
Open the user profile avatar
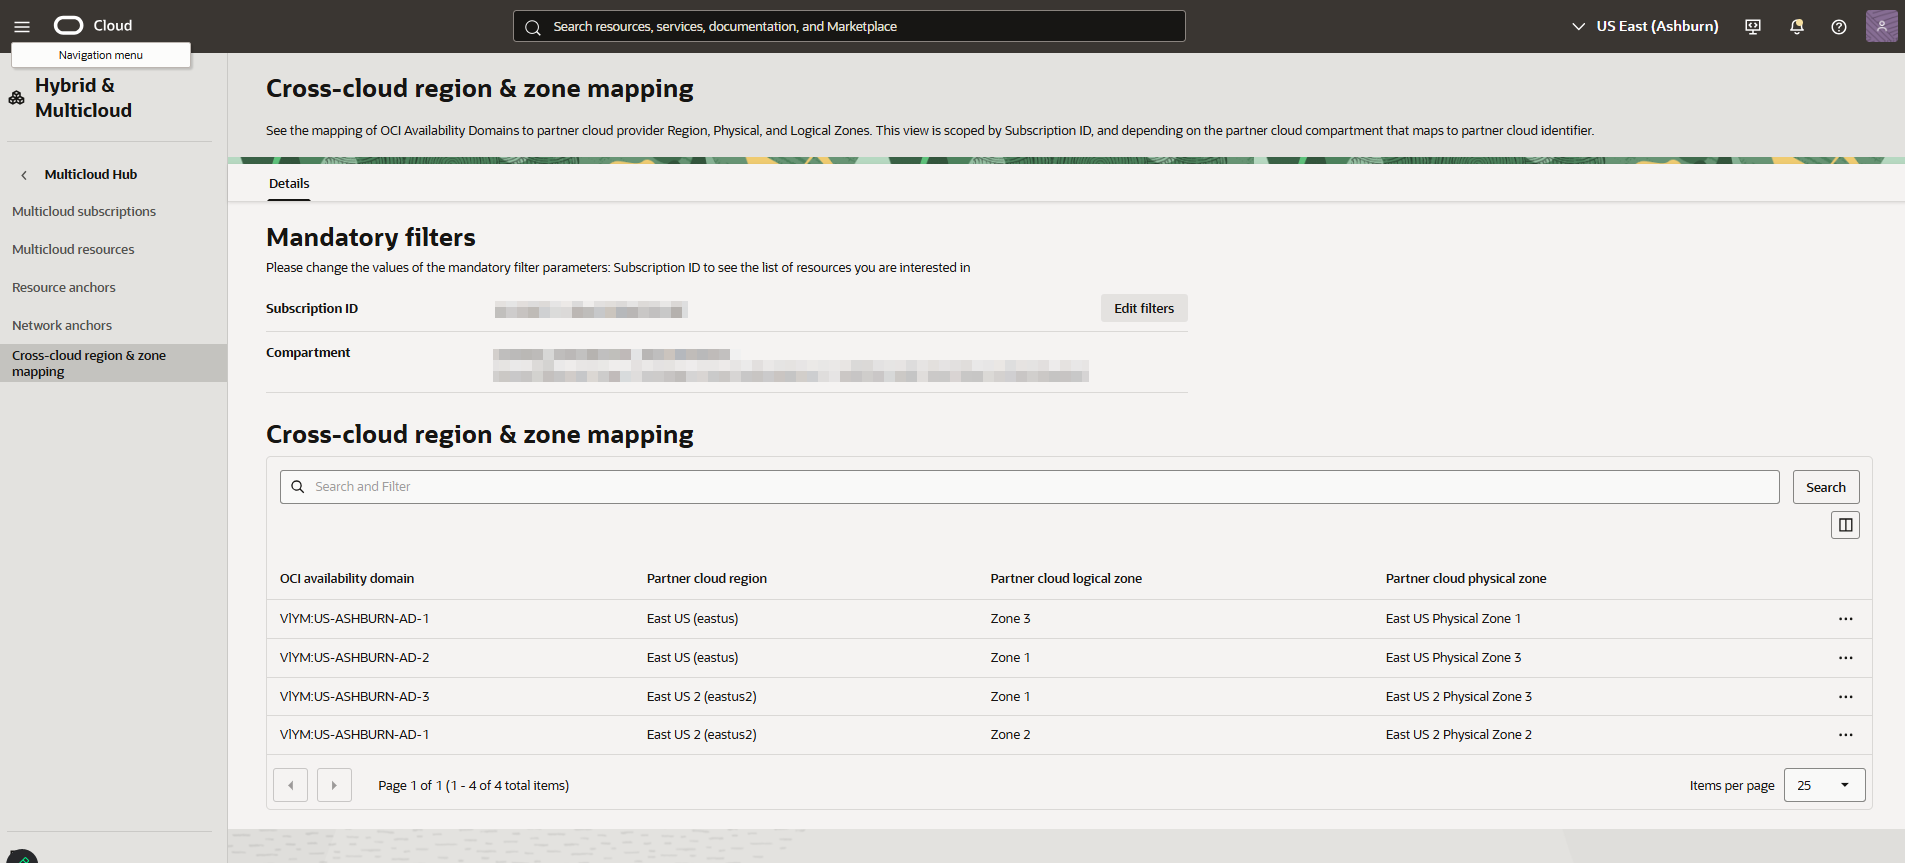(x=1881, y=26)
